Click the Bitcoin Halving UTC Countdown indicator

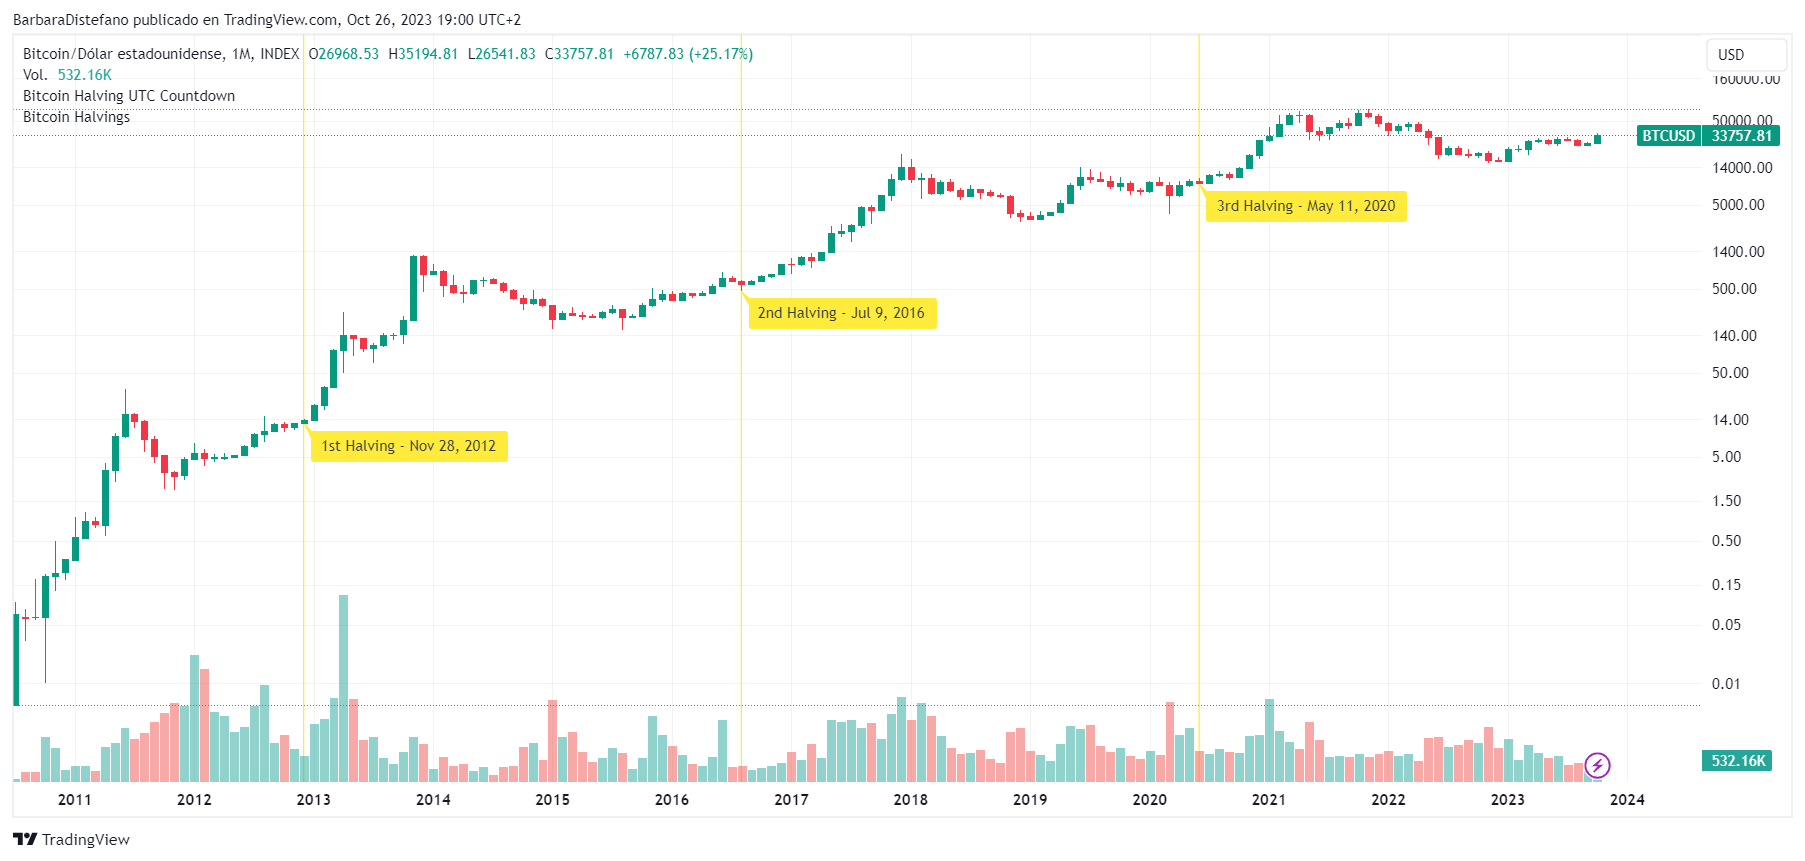[x=129, y=96]
